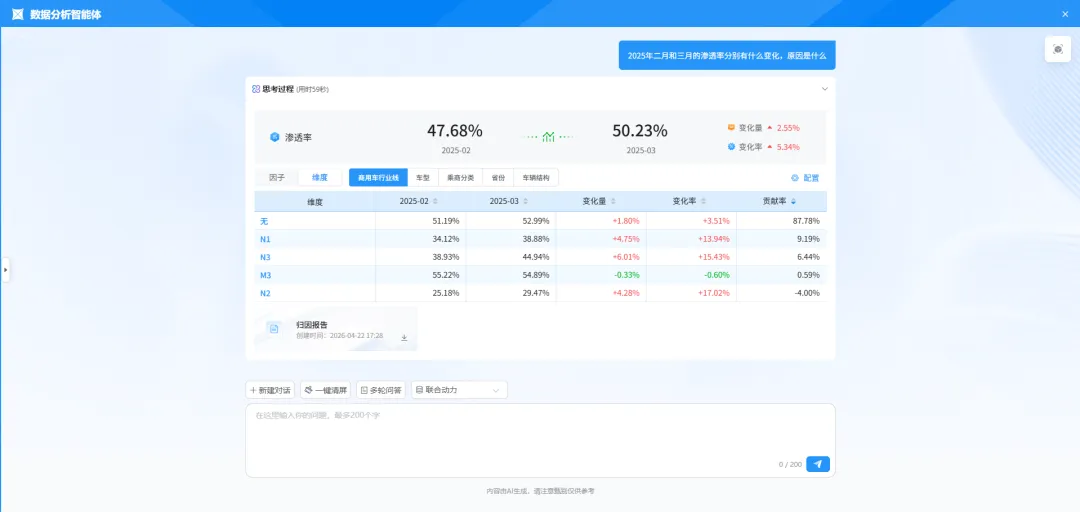Image resolution: width=1080 pixels, height=512 pixels.
Task: Select the 维度 view toggle
Action: pos(320,178)
